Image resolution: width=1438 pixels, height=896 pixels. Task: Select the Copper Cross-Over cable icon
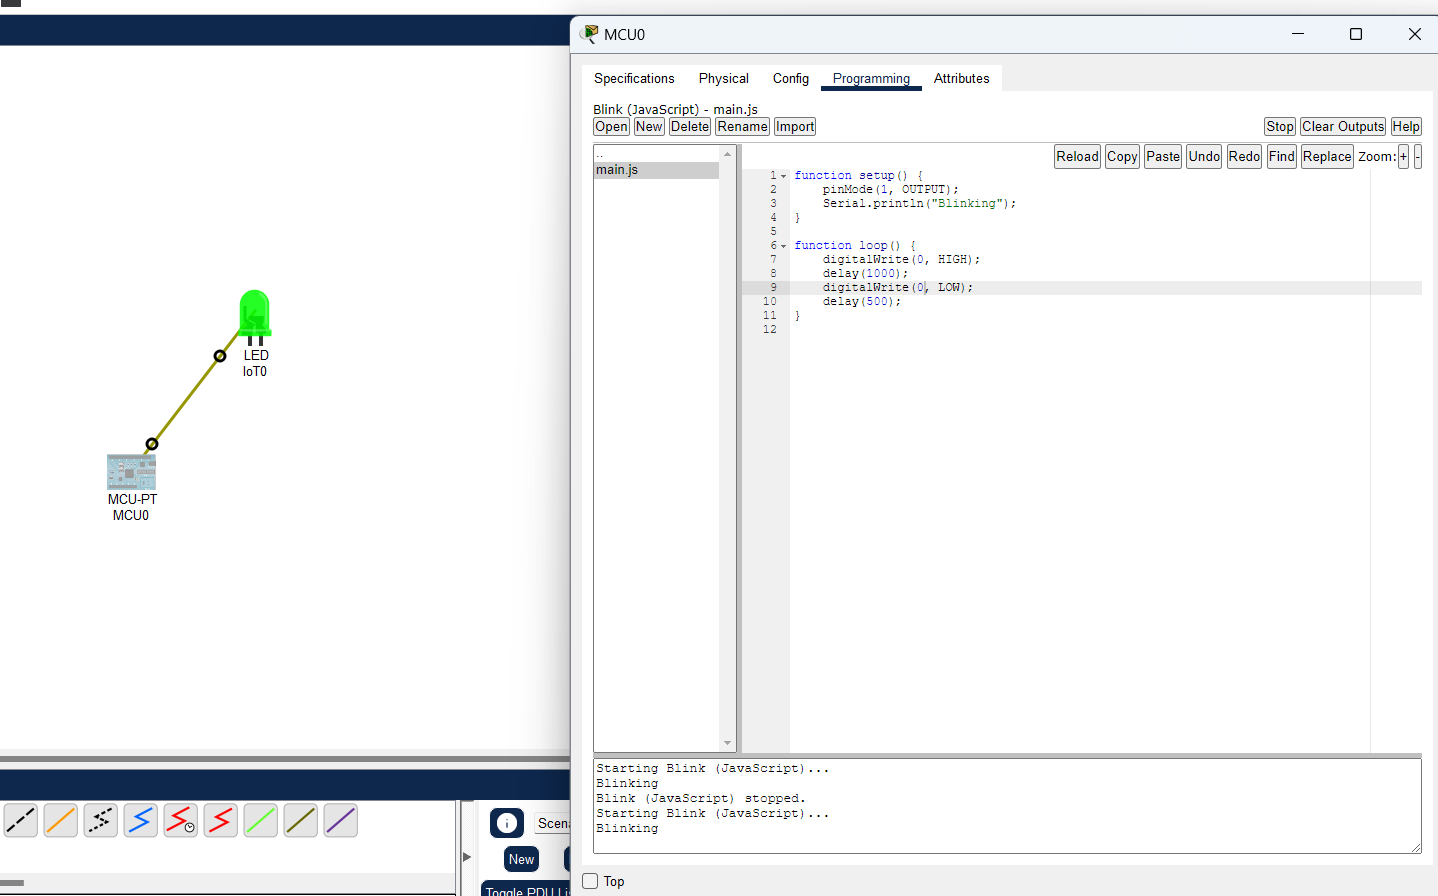point(100,820)
